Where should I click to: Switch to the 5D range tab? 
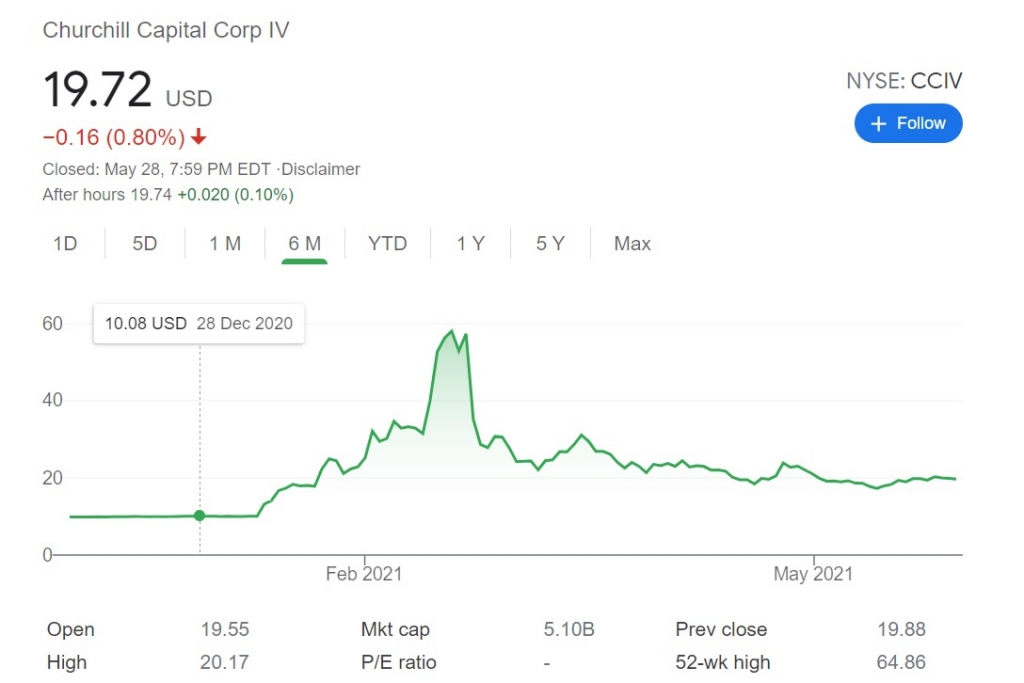point(145,243)
